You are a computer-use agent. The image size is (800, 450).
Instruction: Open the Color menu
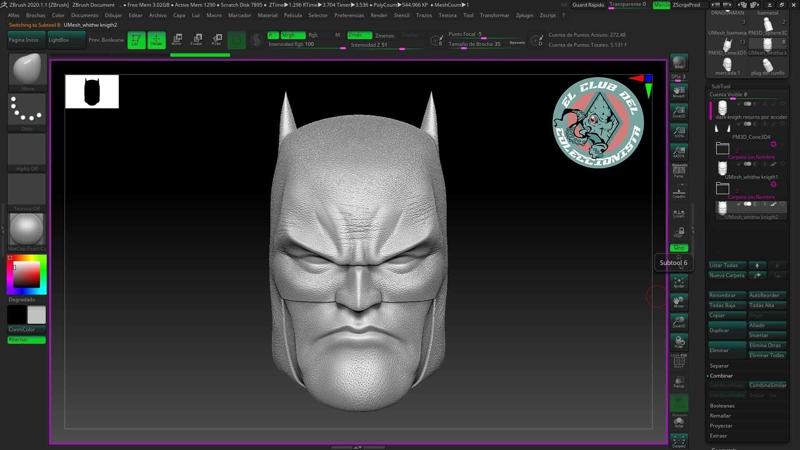point(58,15)
